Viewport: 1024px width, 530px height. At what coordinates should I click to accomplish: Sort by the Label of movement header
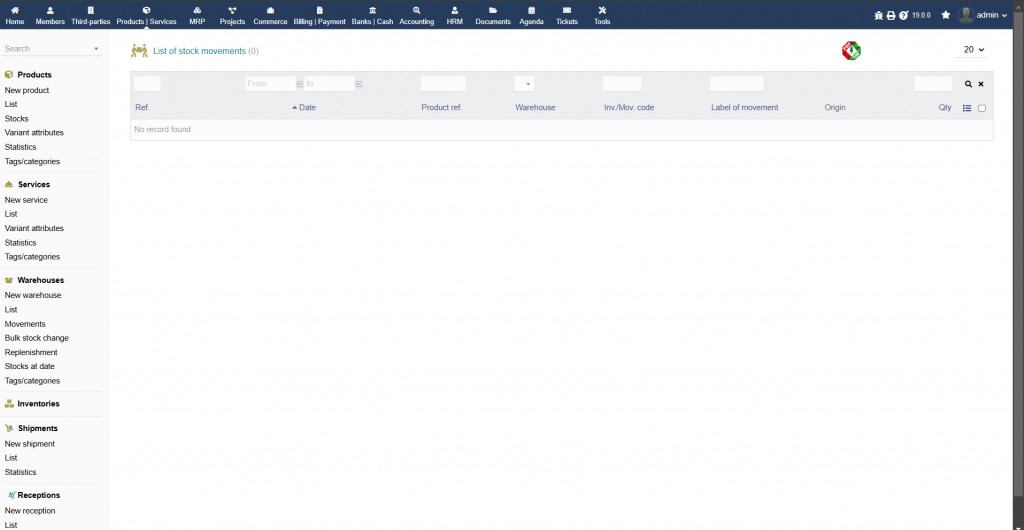(x=744, y=108)
